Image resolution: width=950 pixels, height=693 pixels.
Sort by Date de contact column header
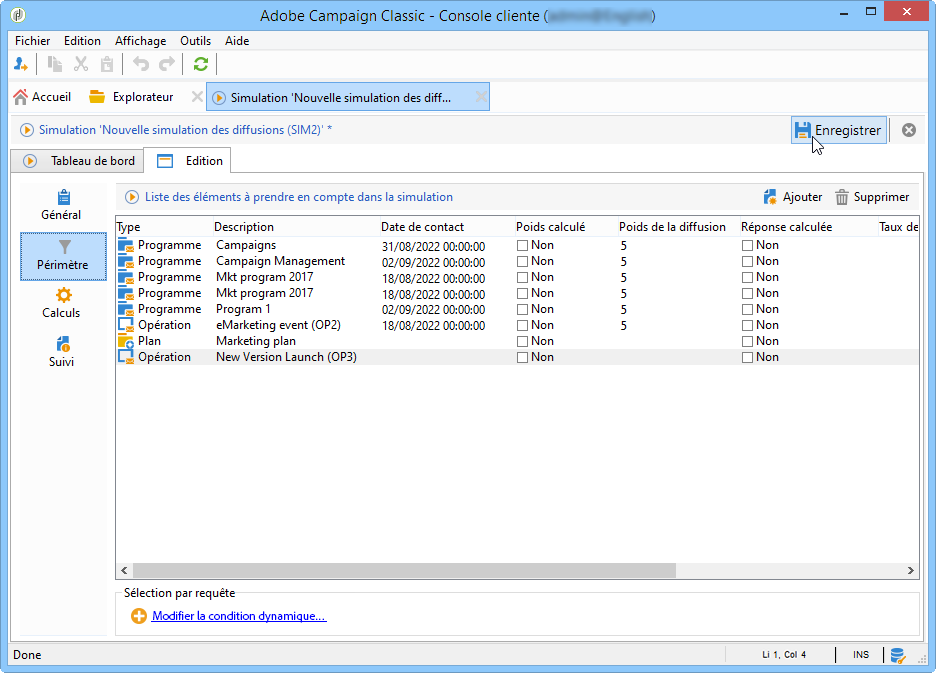pyautogui.click(x=447, y=227)
